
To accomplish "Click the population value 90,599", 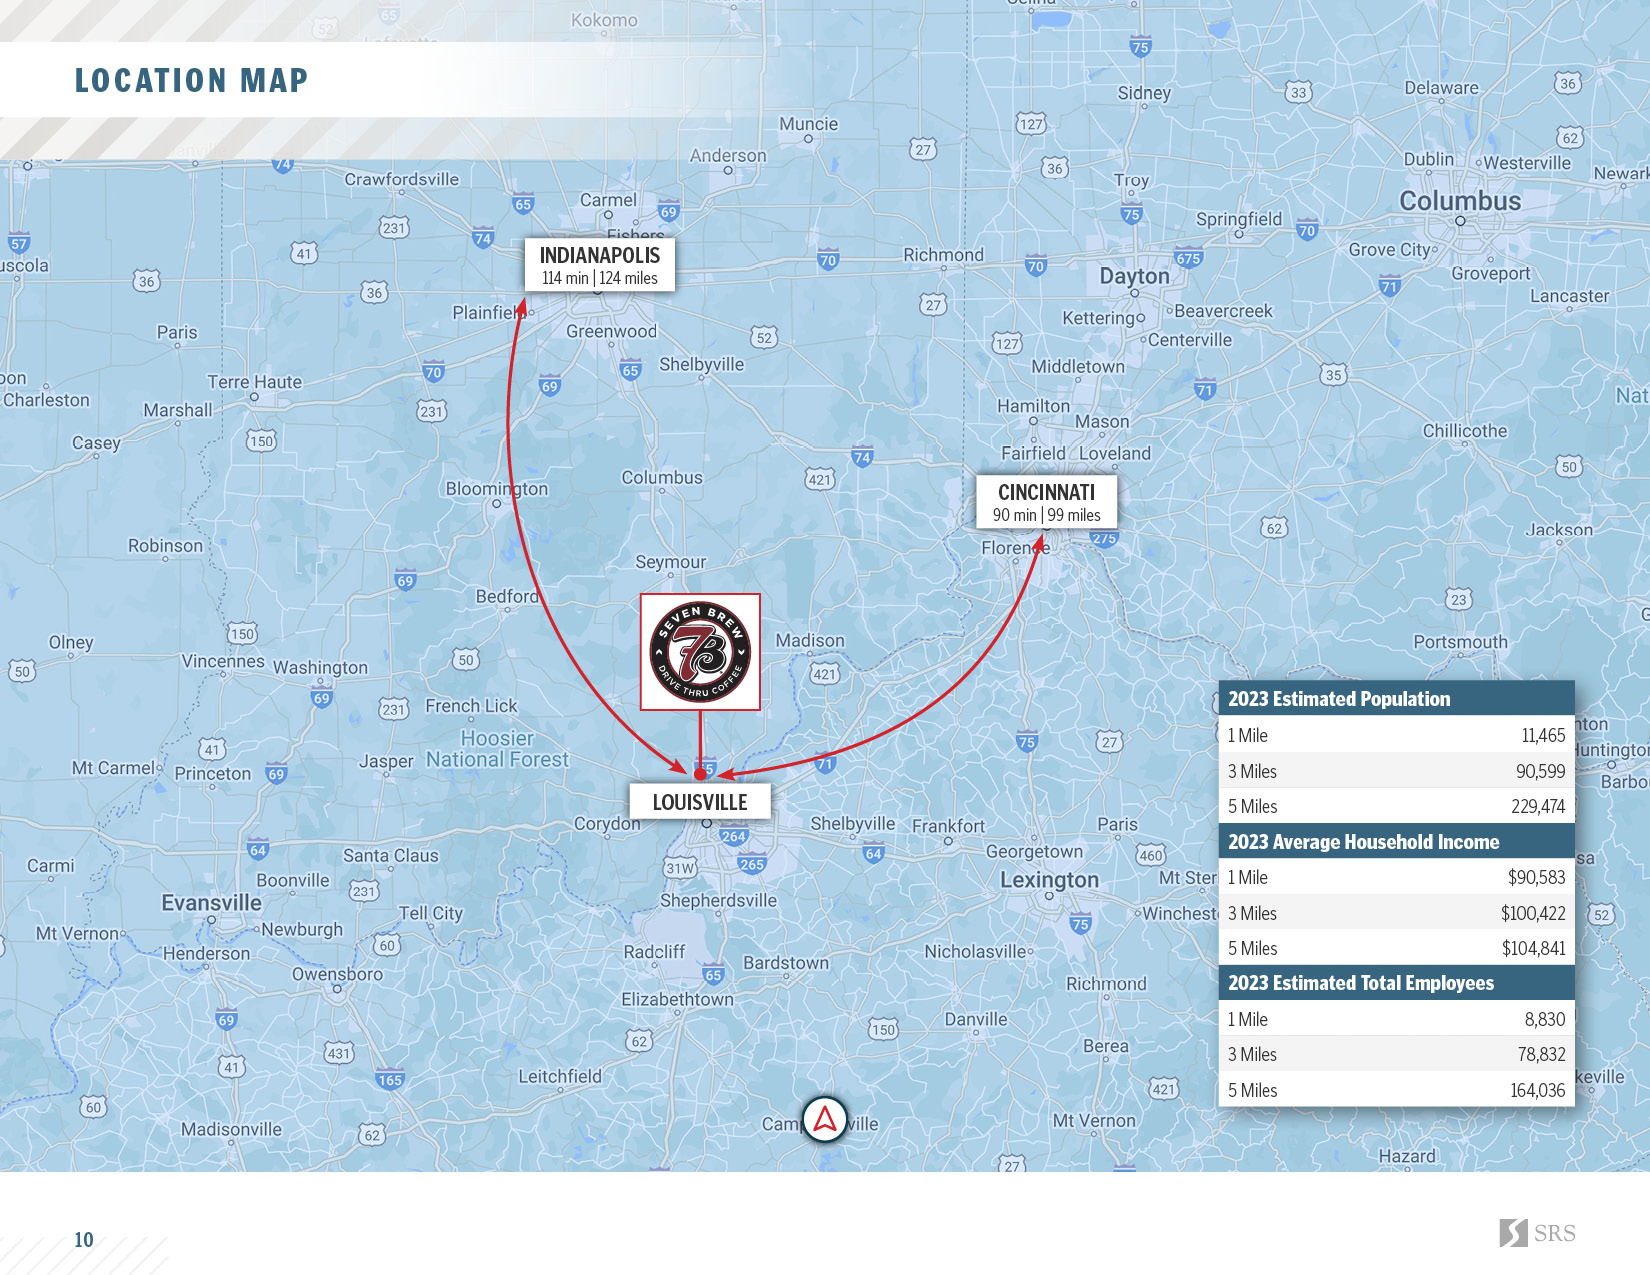I will (1540, 771).
